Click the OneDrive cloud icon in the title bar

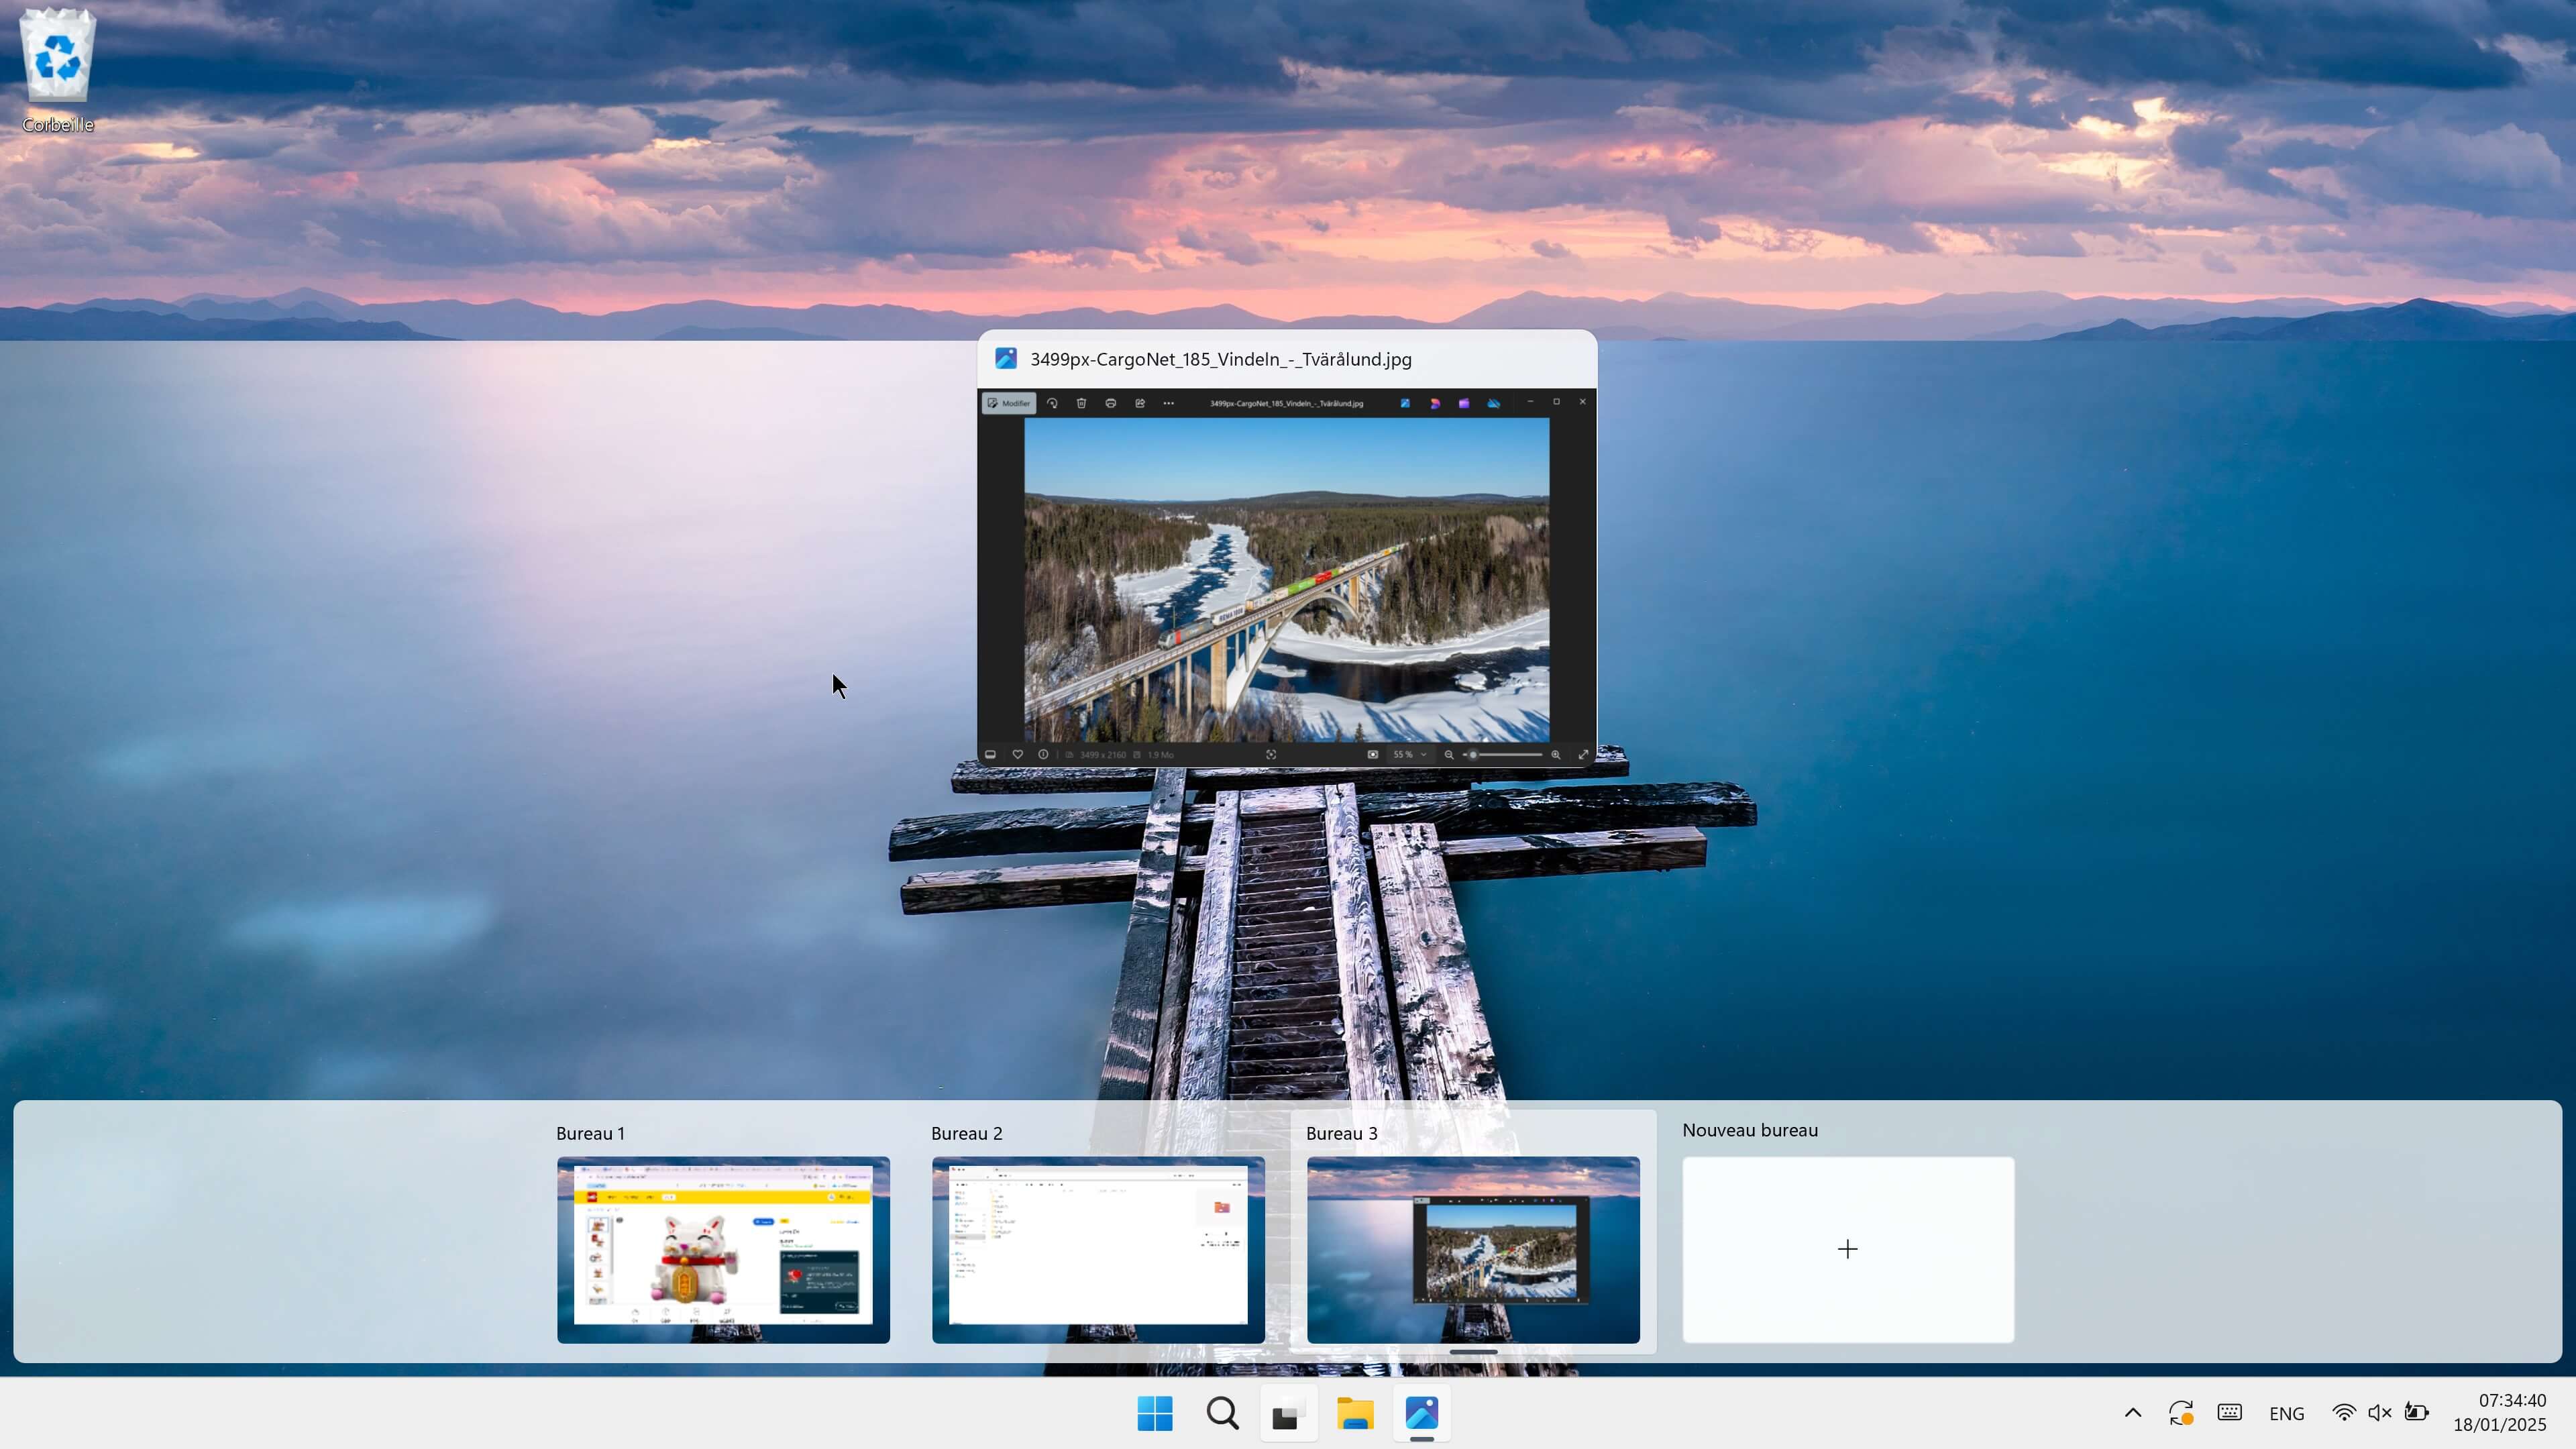pyautogui.click(x=1493, y=403)
